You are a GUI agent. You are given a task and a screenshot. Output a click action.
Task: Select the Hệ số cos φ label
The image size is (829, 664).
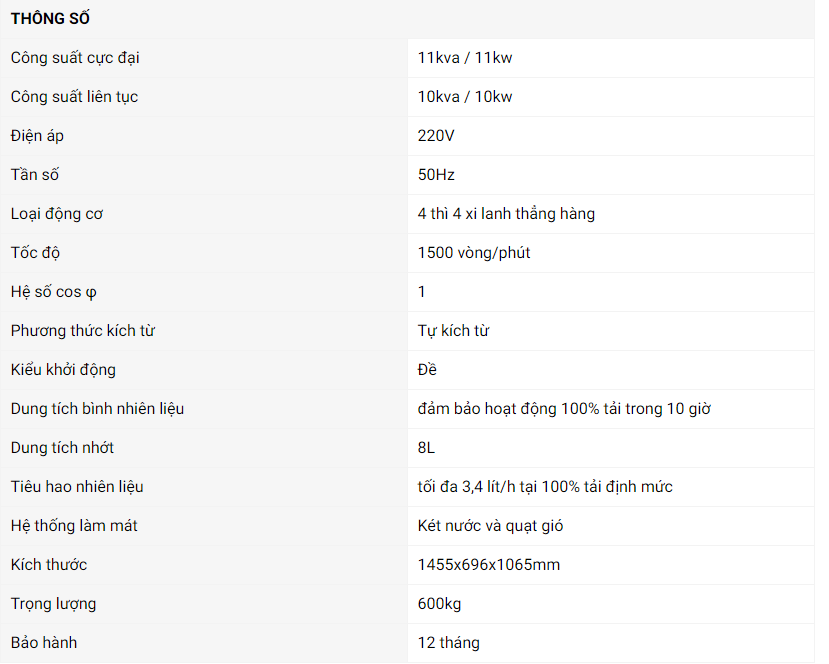(x=54, y=292)
